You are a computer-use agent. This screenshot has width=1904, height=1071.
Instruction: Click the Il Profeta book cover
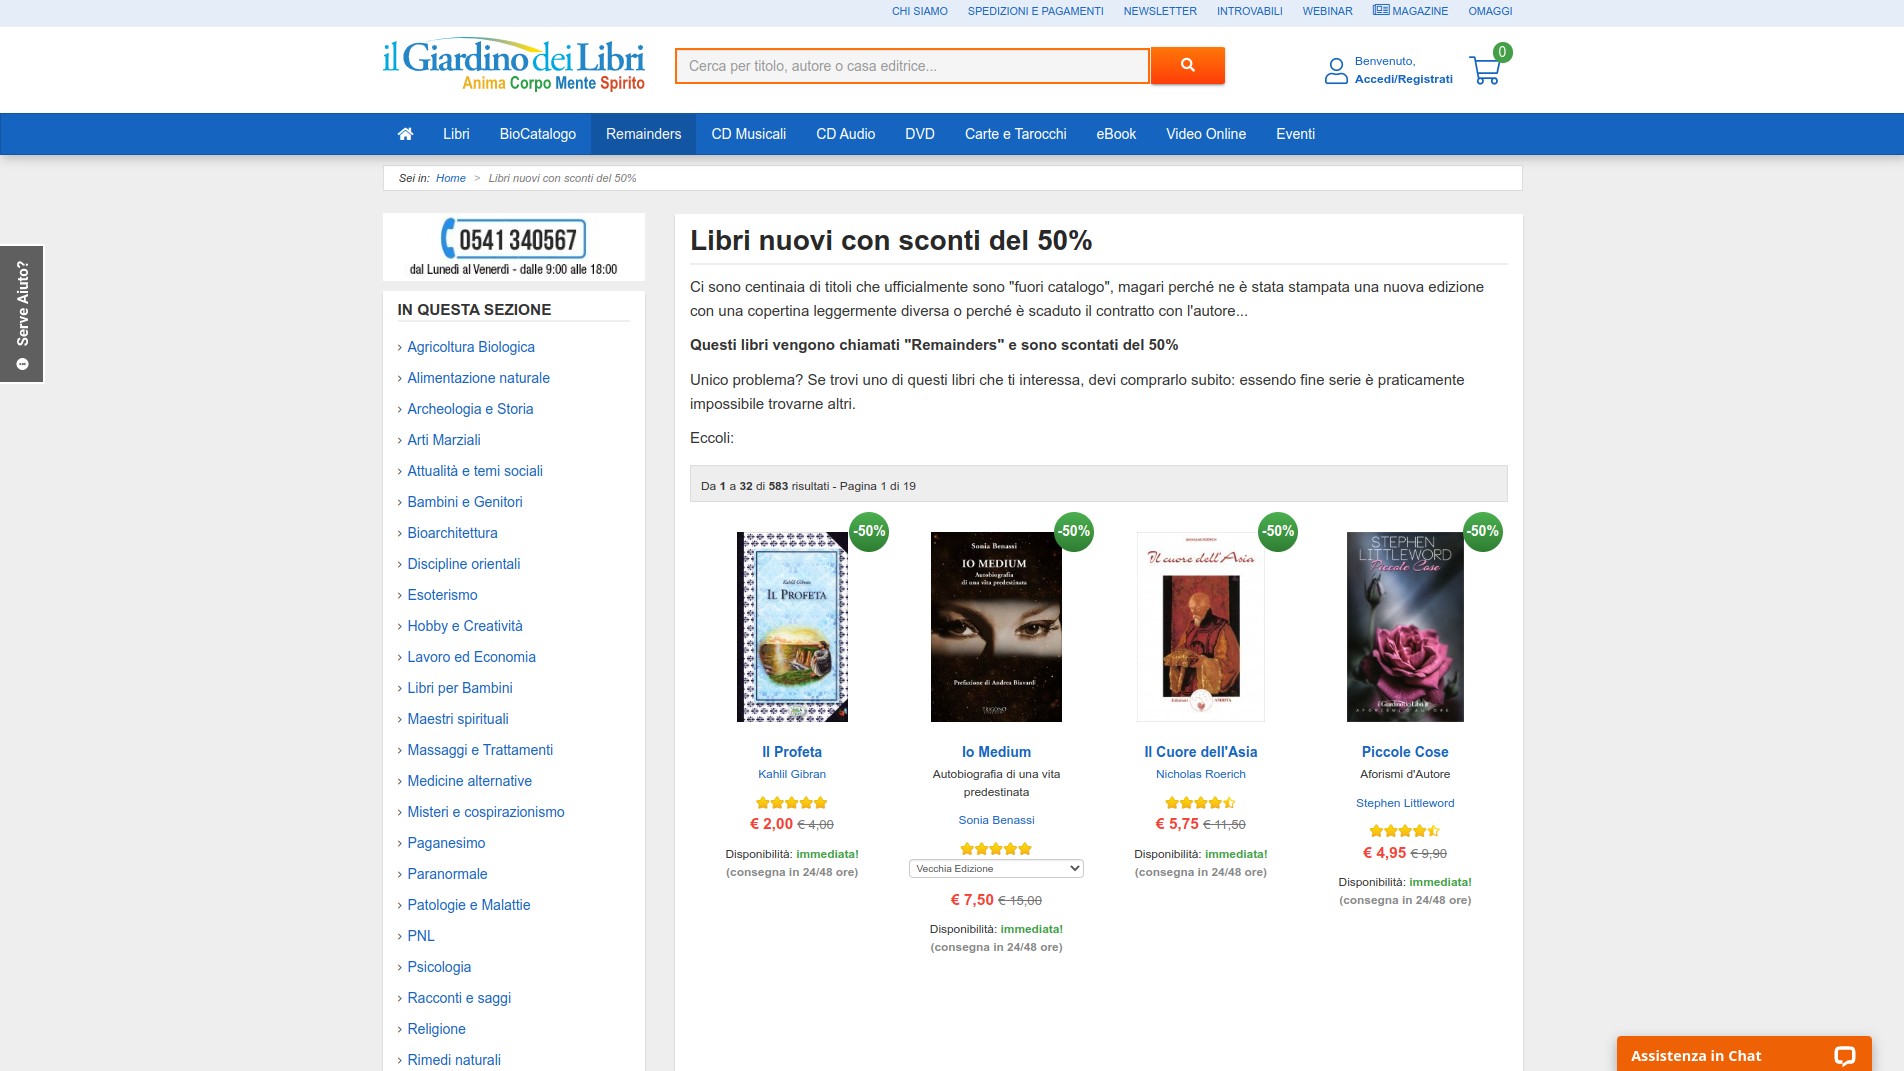pyautogui.click(x=792, y=627)
